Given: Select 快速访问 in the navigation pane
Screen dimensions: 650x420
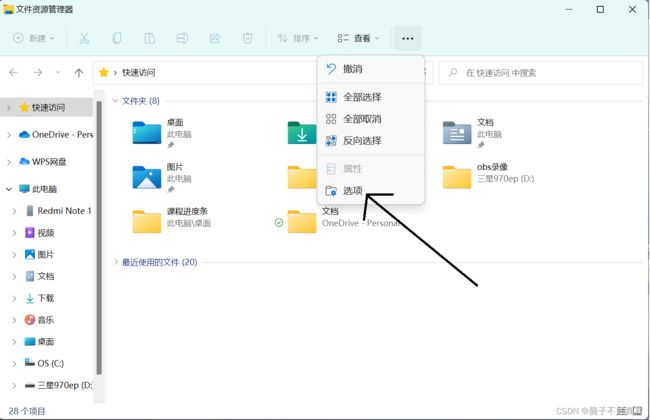Looking at the screenshot, I should click(x=46, y=107).
